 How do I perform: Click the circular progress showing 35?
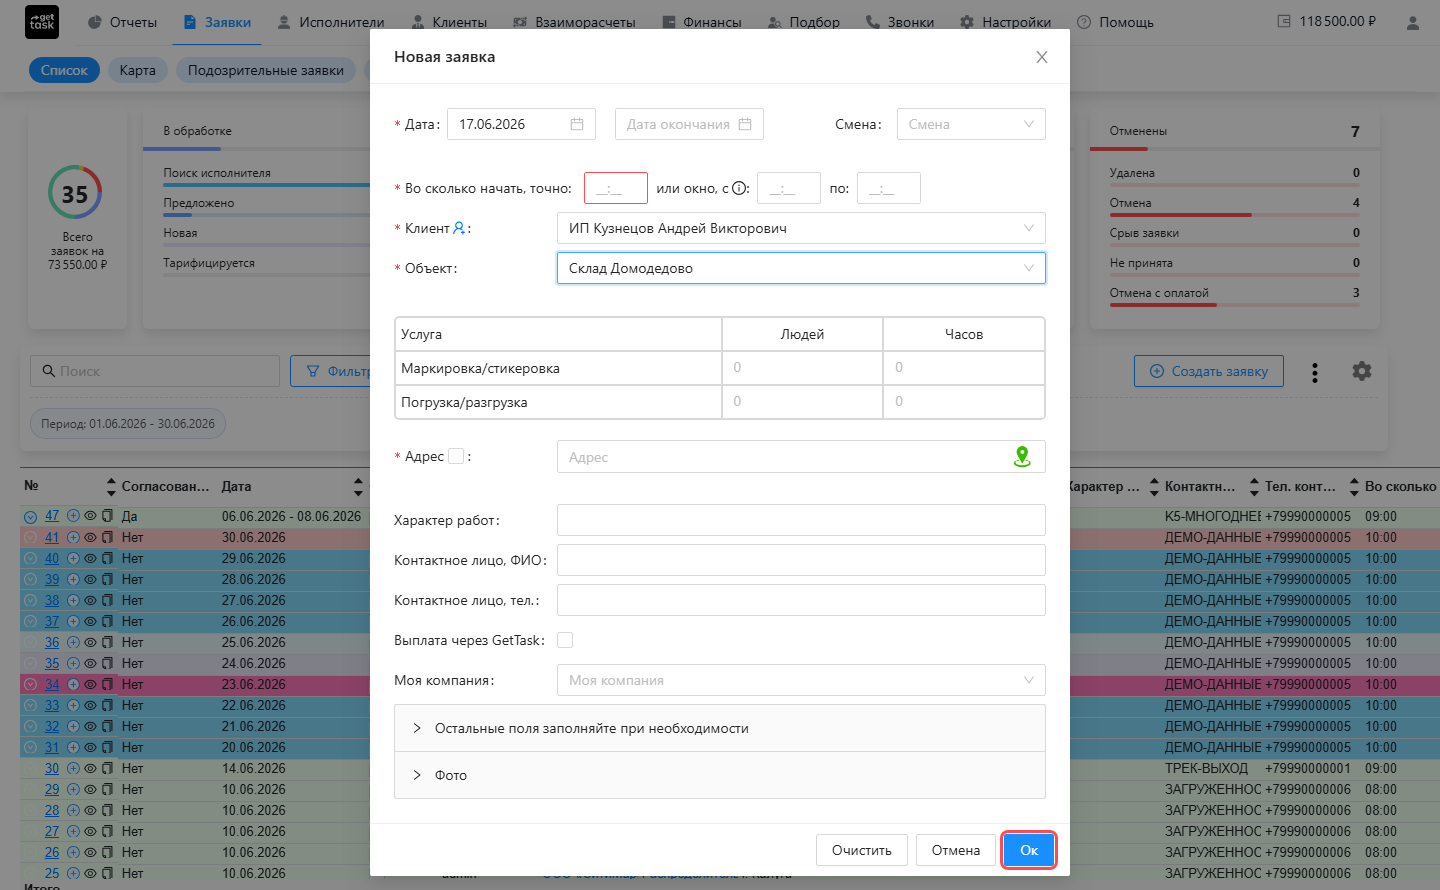75,193
